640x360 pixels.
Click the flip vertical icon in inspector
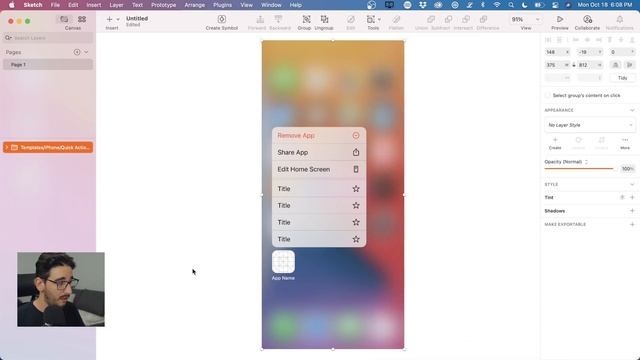coord(630,65)
